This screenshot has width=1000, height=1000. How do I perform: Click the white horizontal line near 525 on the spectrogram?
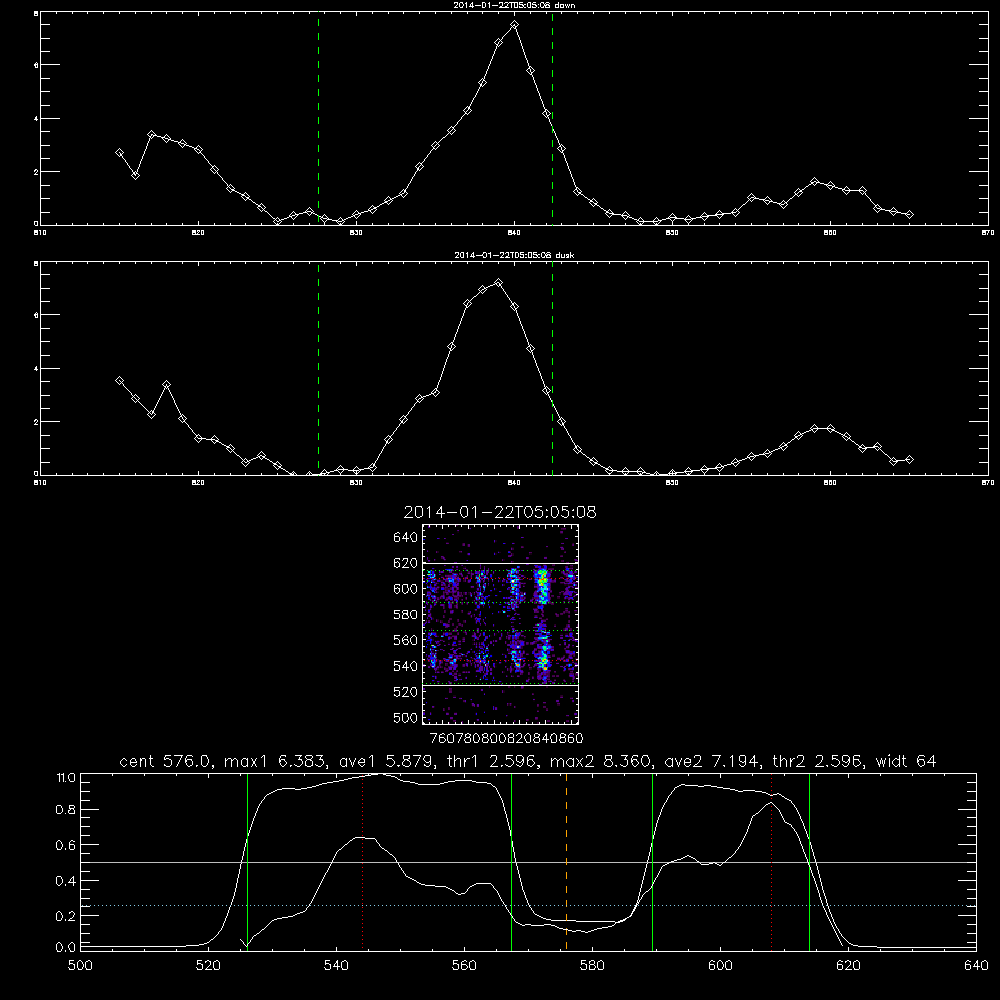pos(501,685)
